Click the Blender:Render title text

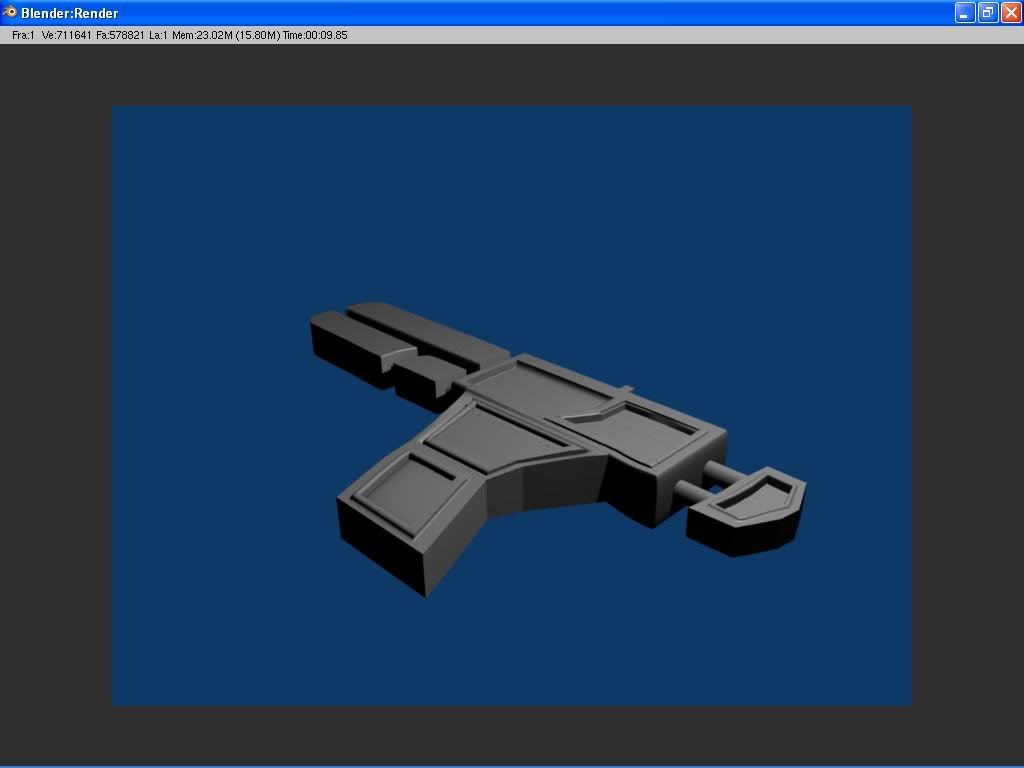click(69, 13)
